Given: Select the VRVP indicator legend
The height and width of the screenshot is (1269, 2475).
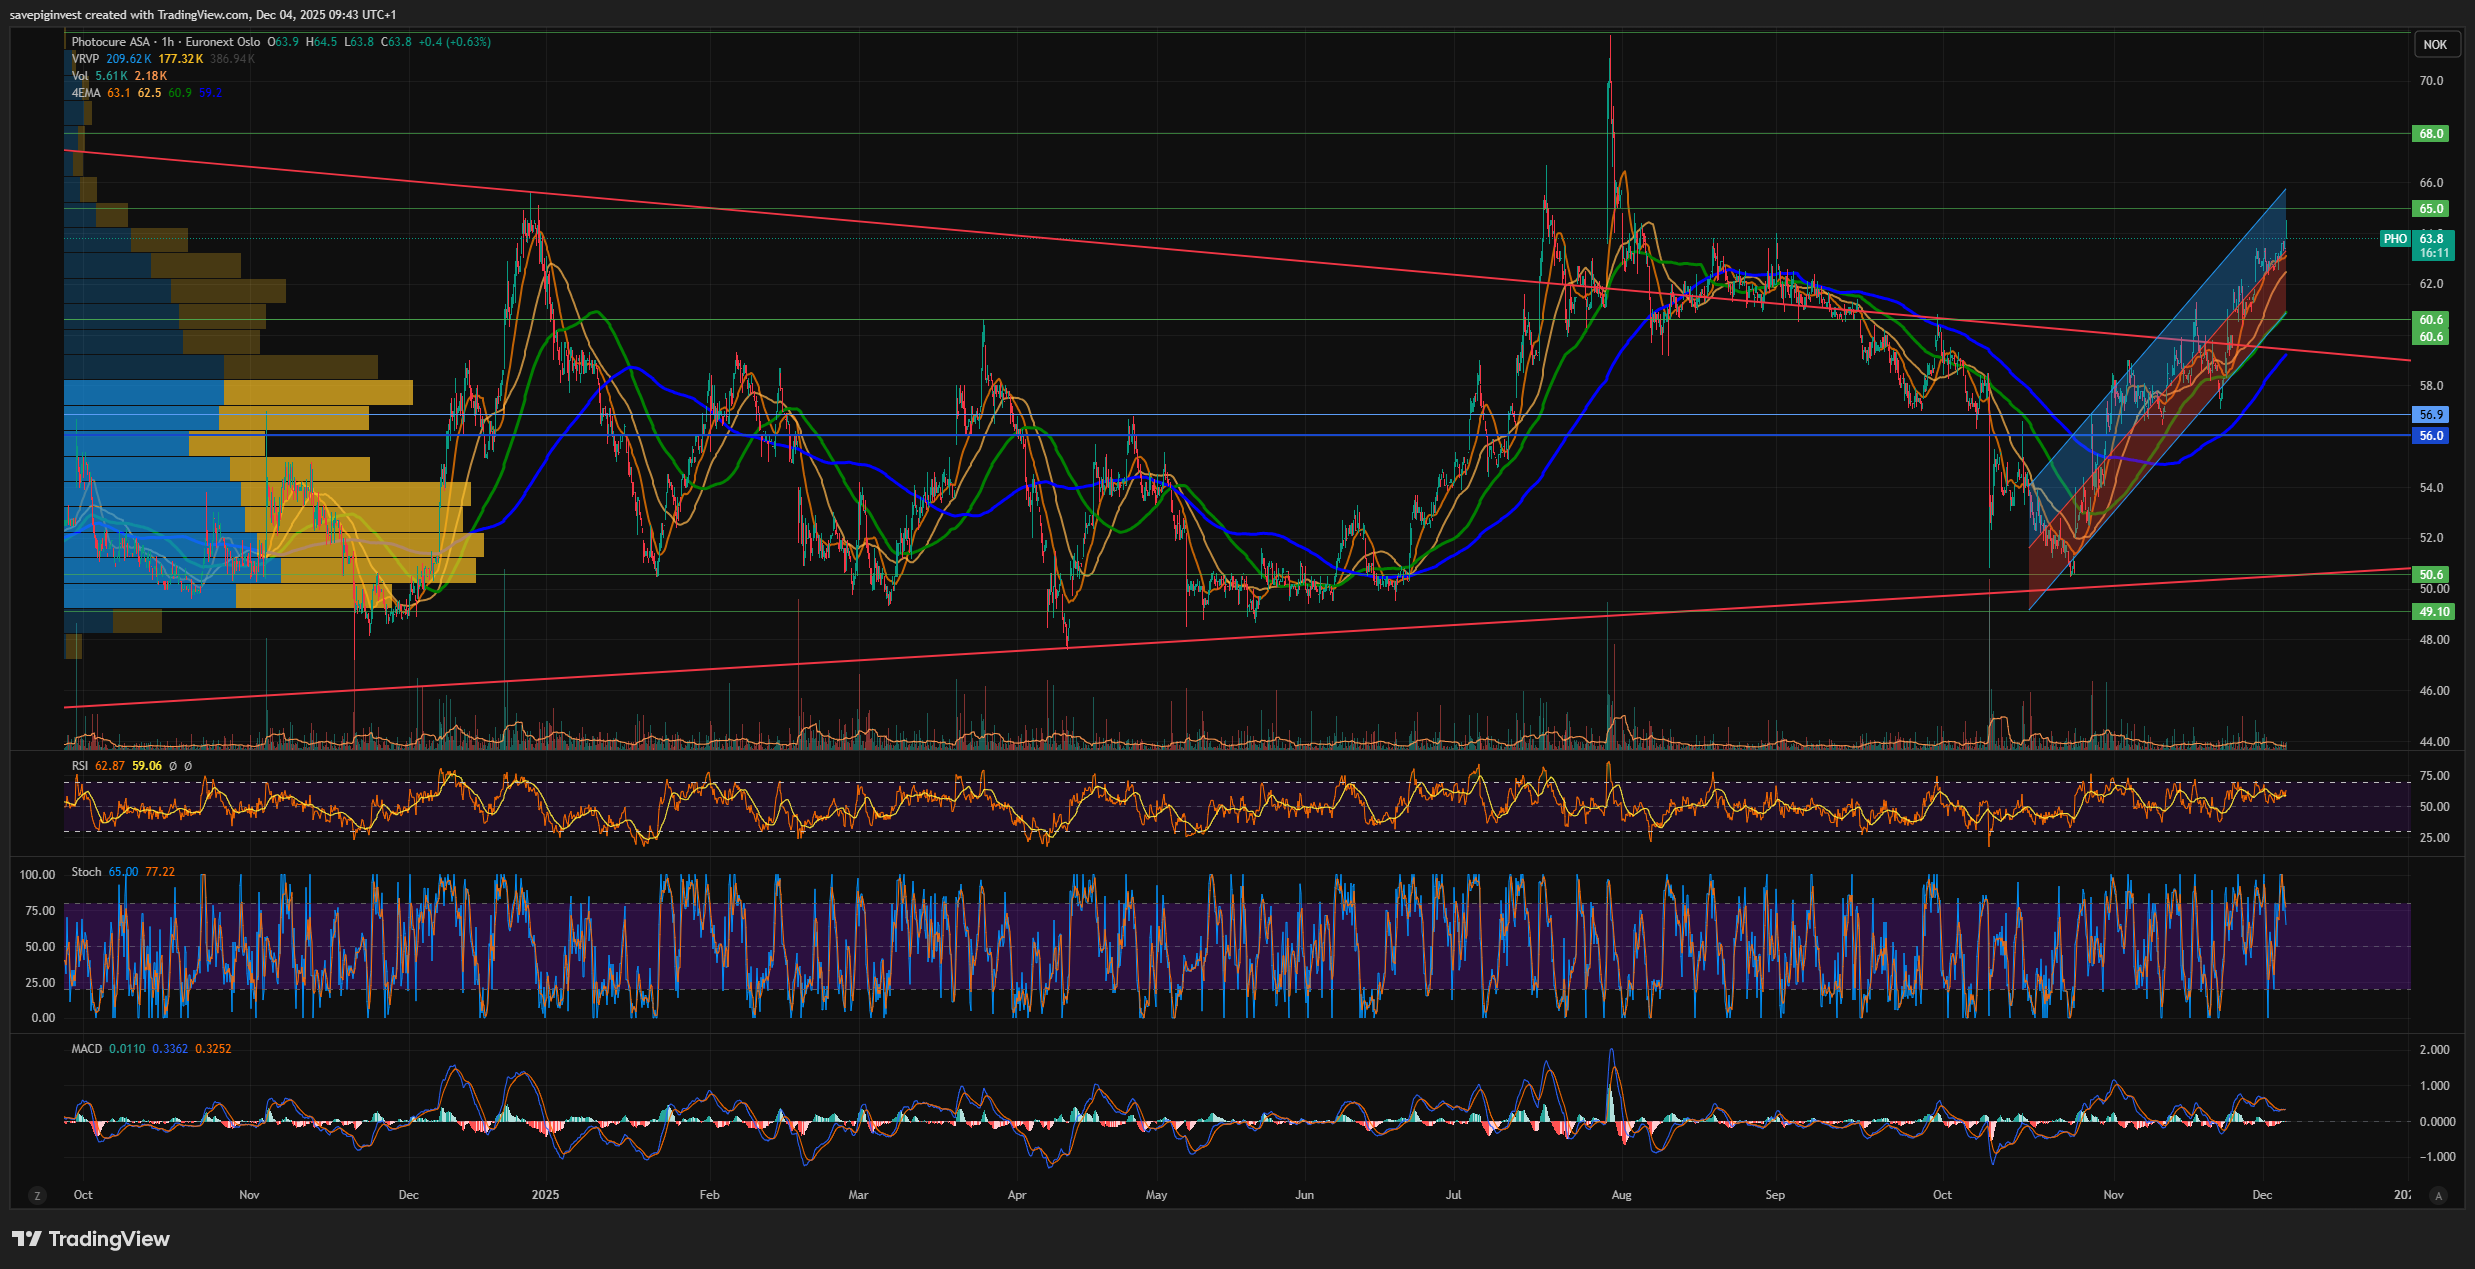Looking at the screenshot, I should pos(85,59).
